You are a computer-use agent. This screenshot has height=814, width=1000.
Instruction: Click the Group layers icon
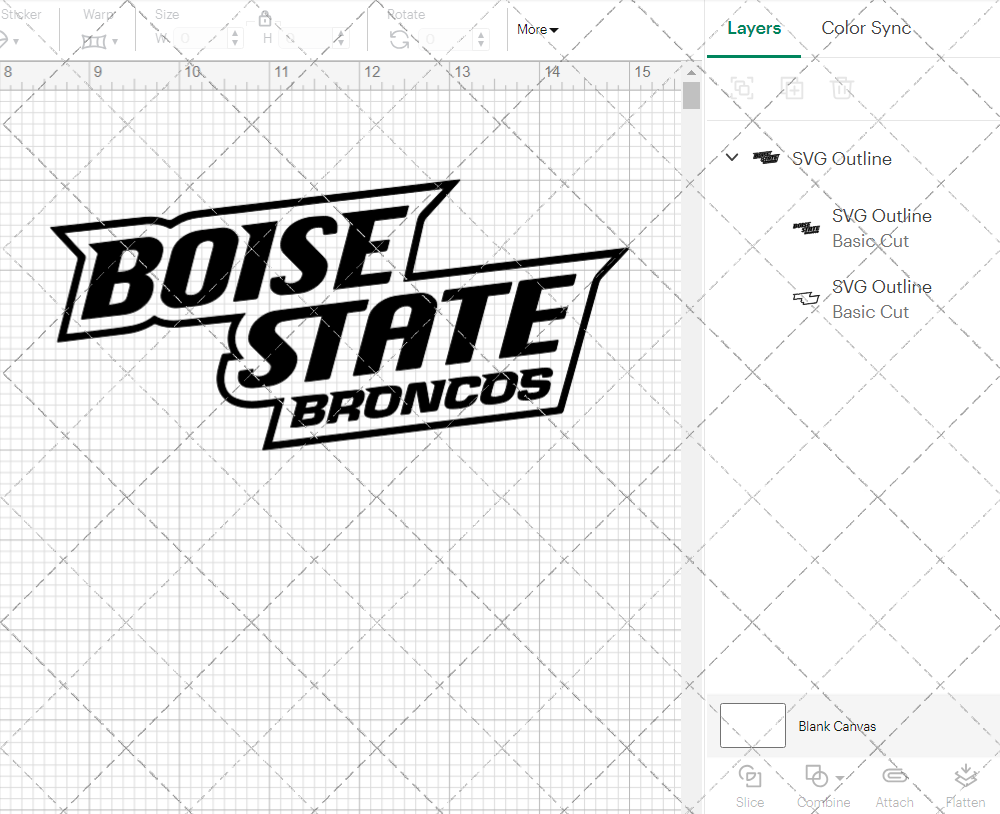[x=742, y=88]
